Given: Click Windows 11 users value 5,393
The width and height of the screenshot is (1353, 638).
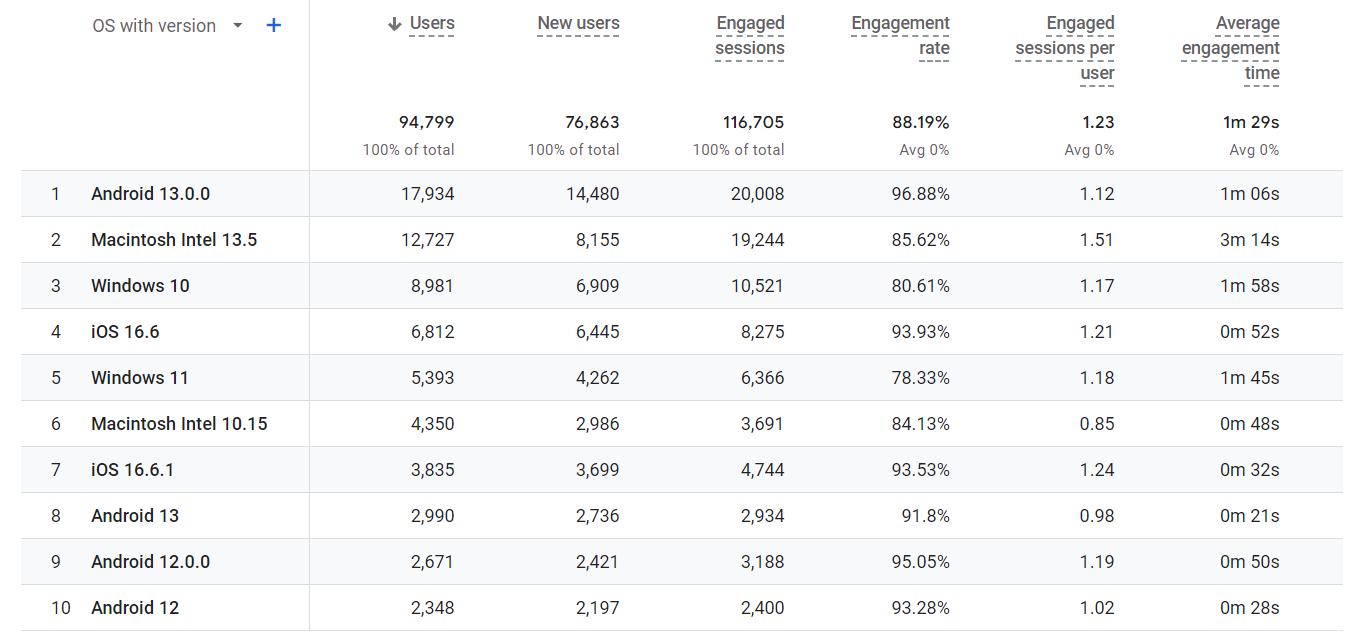Looking at the screenshot, I should tap(433, 378).
